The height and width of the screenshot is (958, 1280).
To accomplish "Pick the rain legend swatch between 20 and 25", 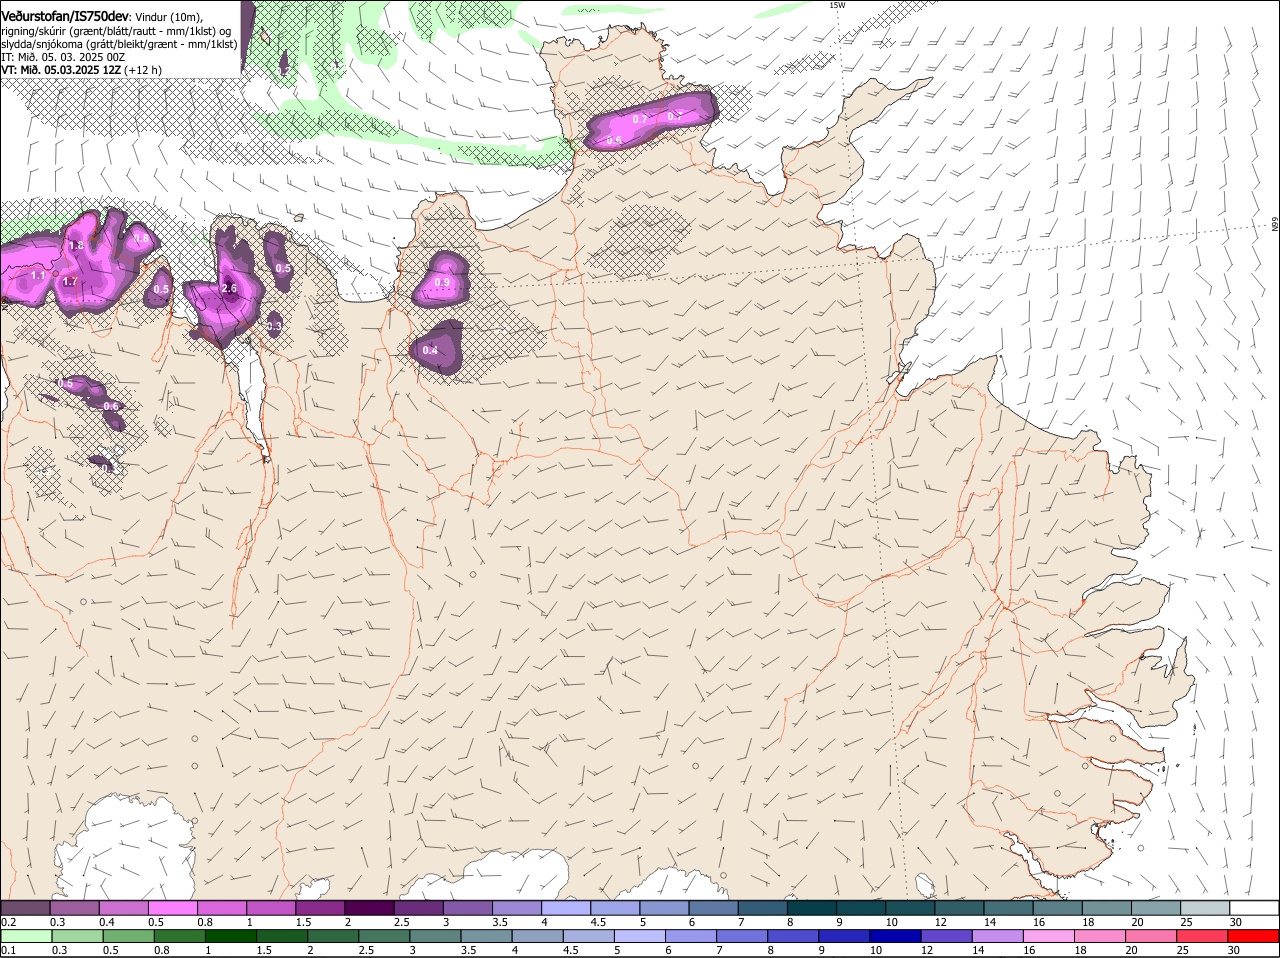I will pyautogui.click(x=1152, y=936).
